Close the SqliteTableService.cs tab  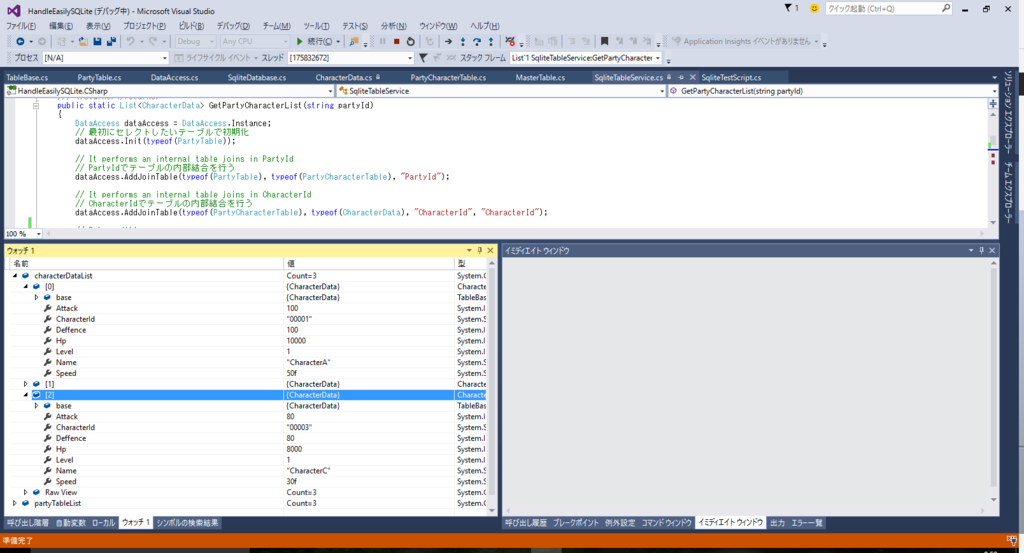(692, 77)
